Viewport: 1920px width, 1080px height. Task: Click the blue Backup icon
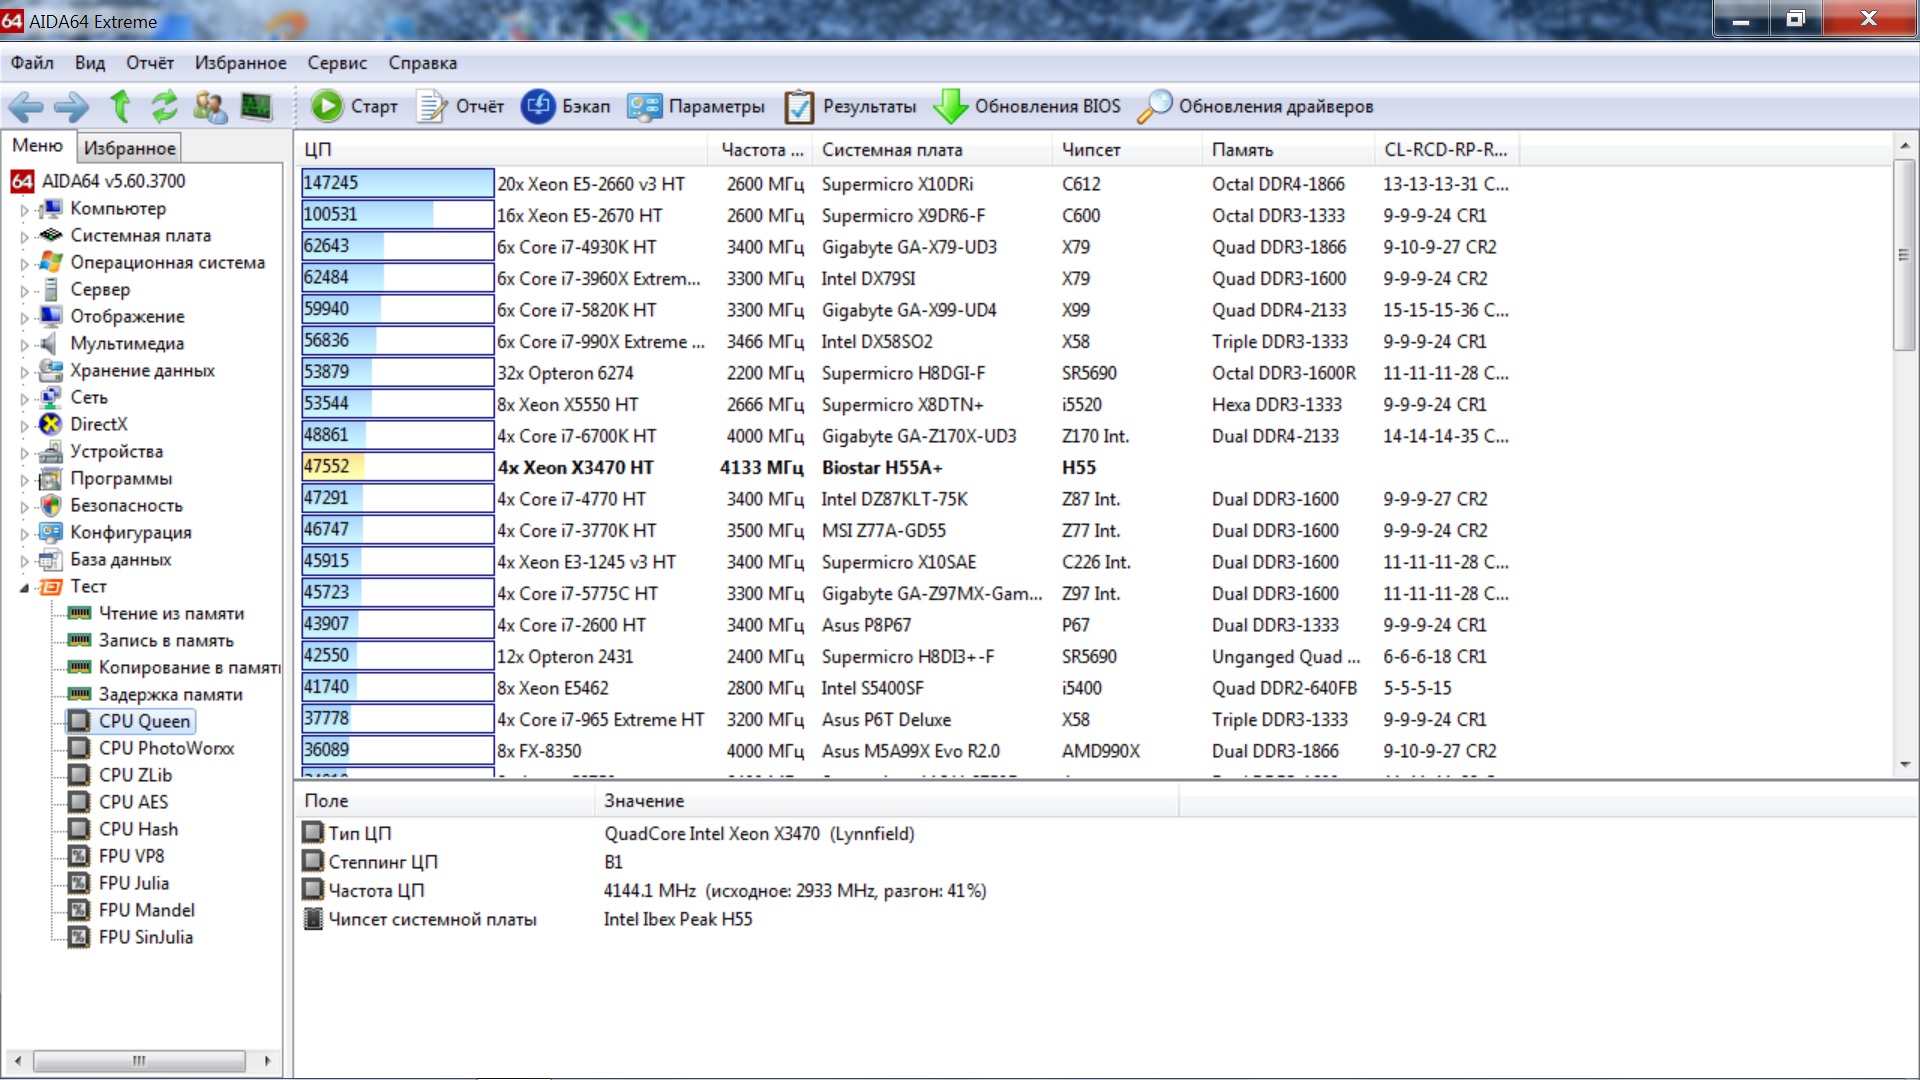pos(538,106)
